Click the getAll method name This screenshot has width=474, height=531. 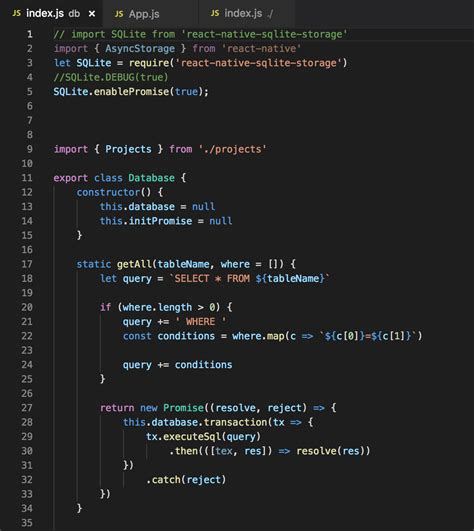coord(134,264)
